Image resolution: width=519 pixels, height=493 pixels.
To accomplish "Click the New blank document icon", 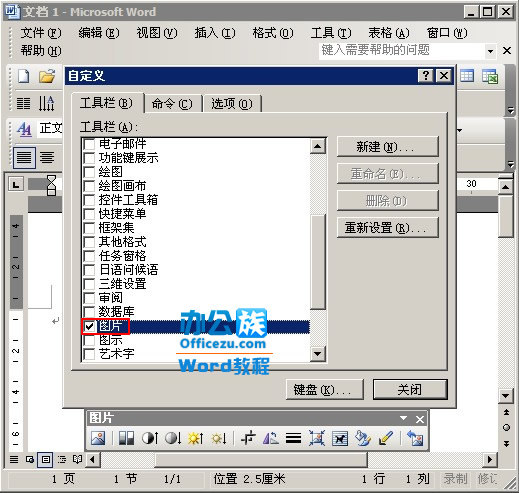I will [24, 76].
